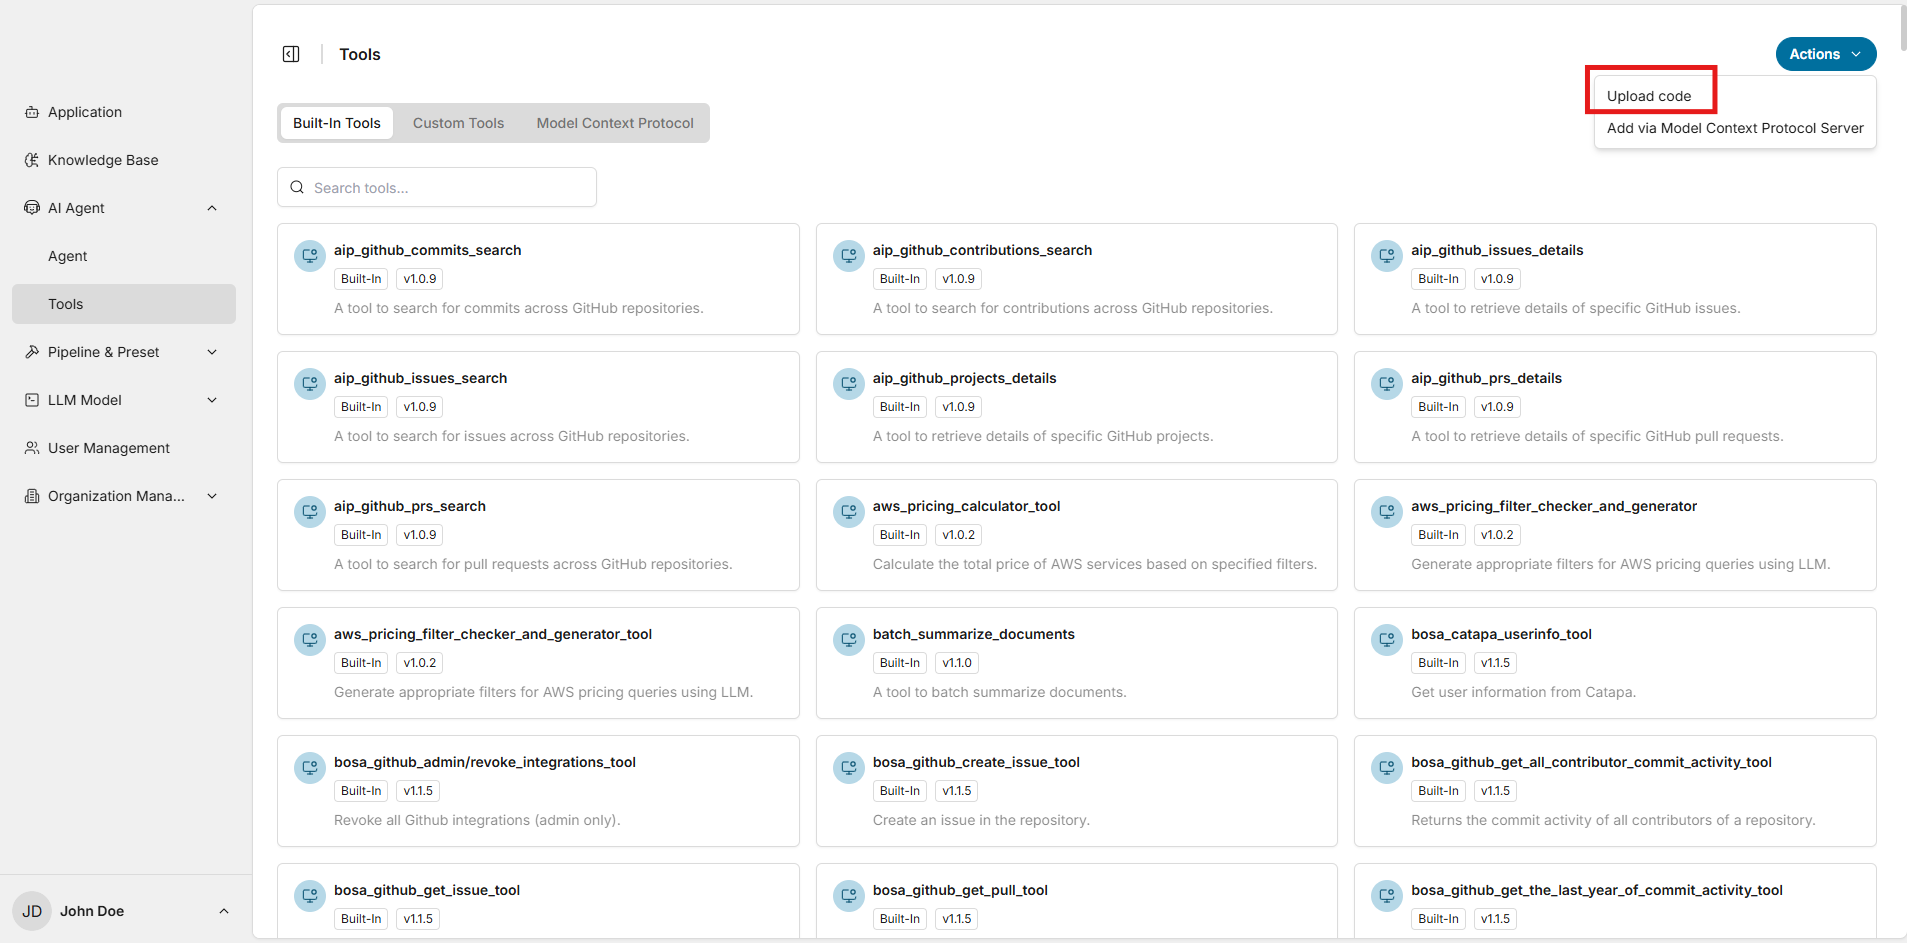Image resolution: width=1907 pixels, height=943 pixels.
Task: Collapse the AI Agent section chevron
Action: point(212,208)
